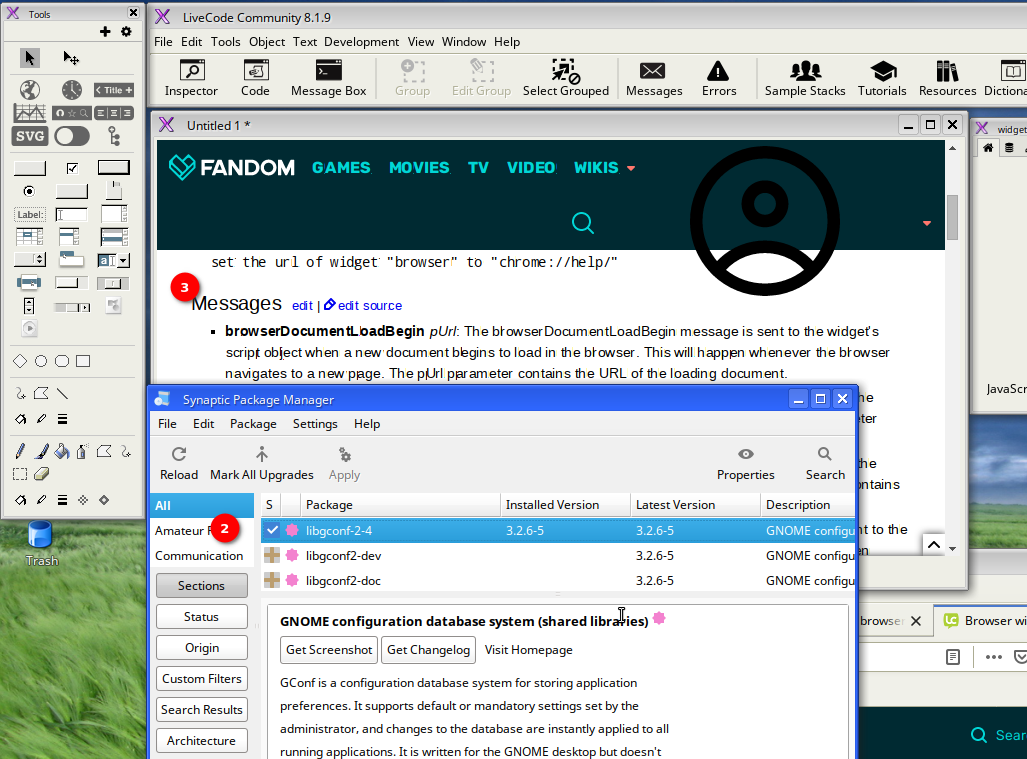Select the paint pencil tool

click(20, 451)
